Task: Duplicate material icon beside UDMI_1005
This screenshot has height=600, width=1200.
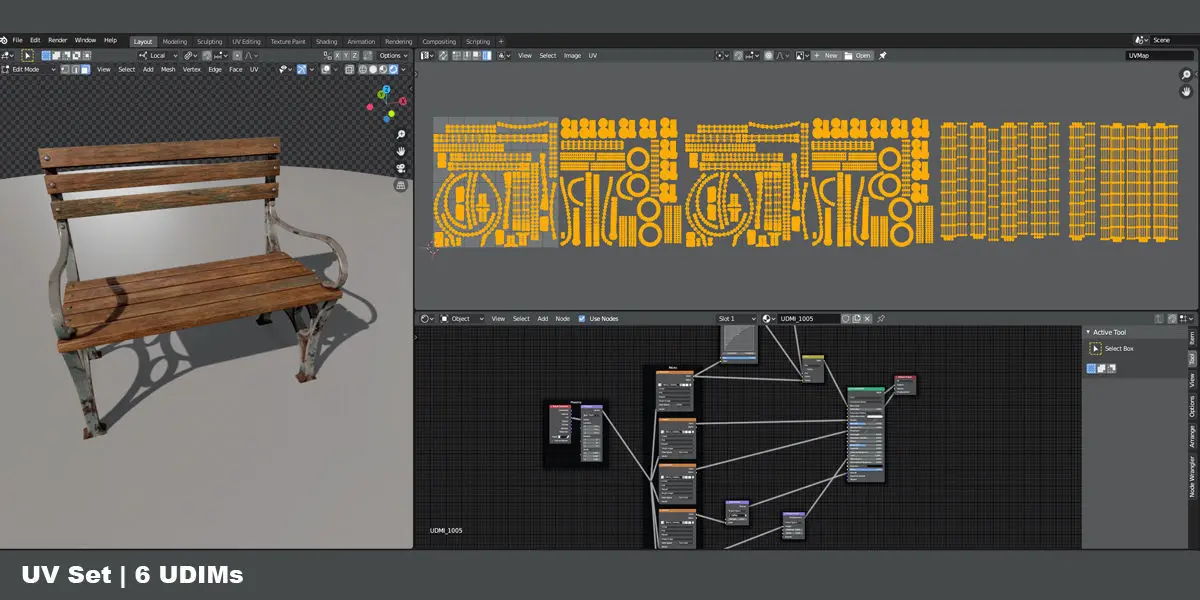Action: pos(856,319)
